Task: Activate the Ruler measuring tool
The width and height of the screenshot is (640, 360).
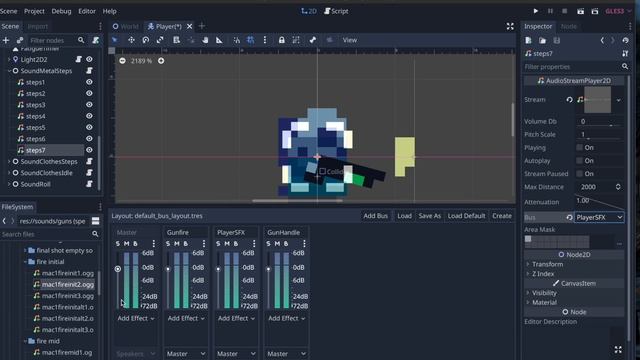Action: (x=219, y=40)
